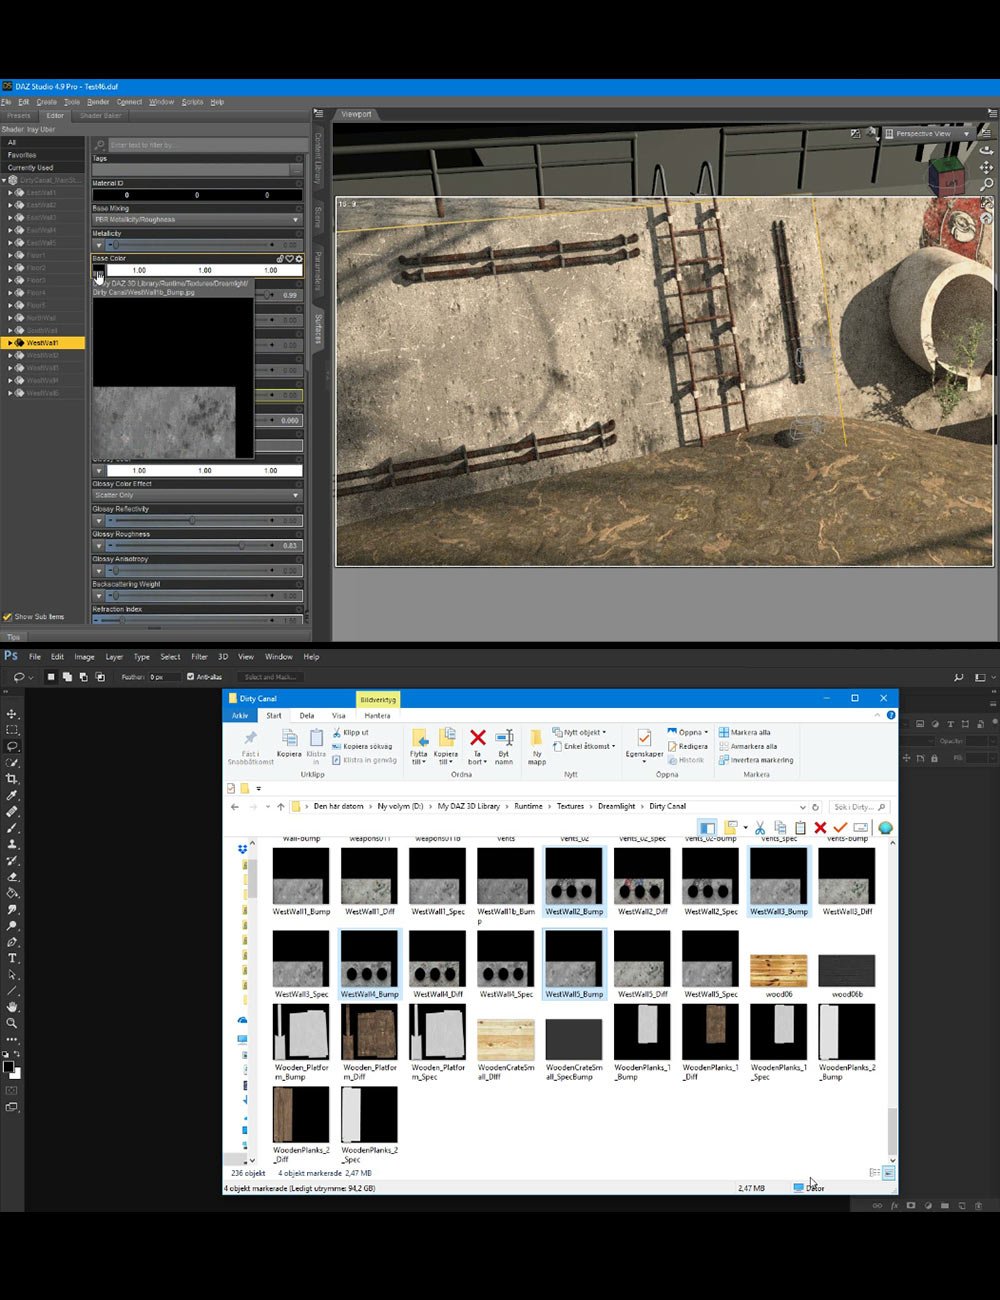The height and width of the screenshot is (1300, 1000).
Task: Select the Clone Stamp tool in Photoshop
Action: (12, 844)
